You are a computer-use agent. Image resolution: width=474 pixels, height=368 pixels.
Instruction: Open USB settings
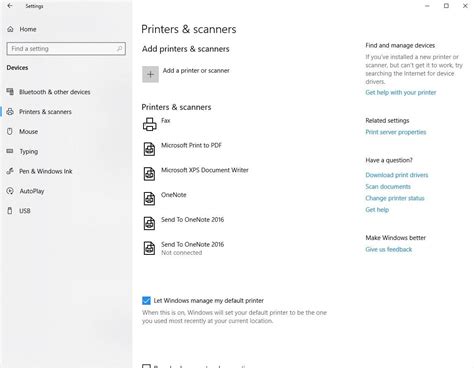[24, 211]
